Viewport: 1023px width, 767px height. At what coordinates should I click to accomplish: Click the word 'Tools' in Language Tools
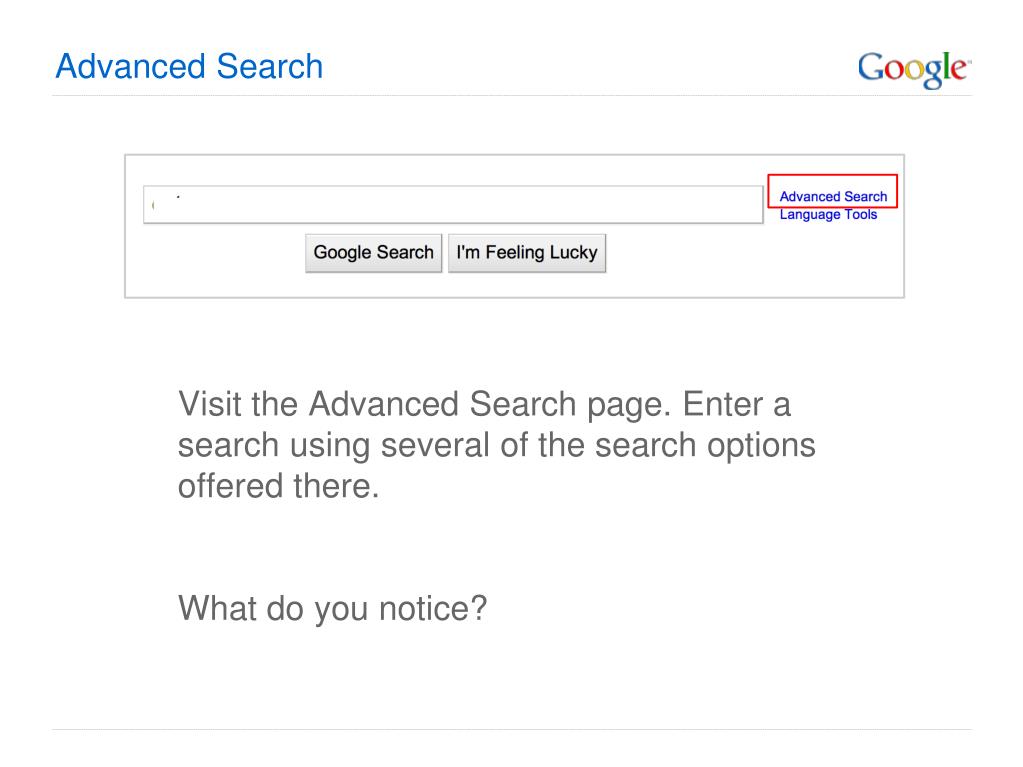coord(861,215)
